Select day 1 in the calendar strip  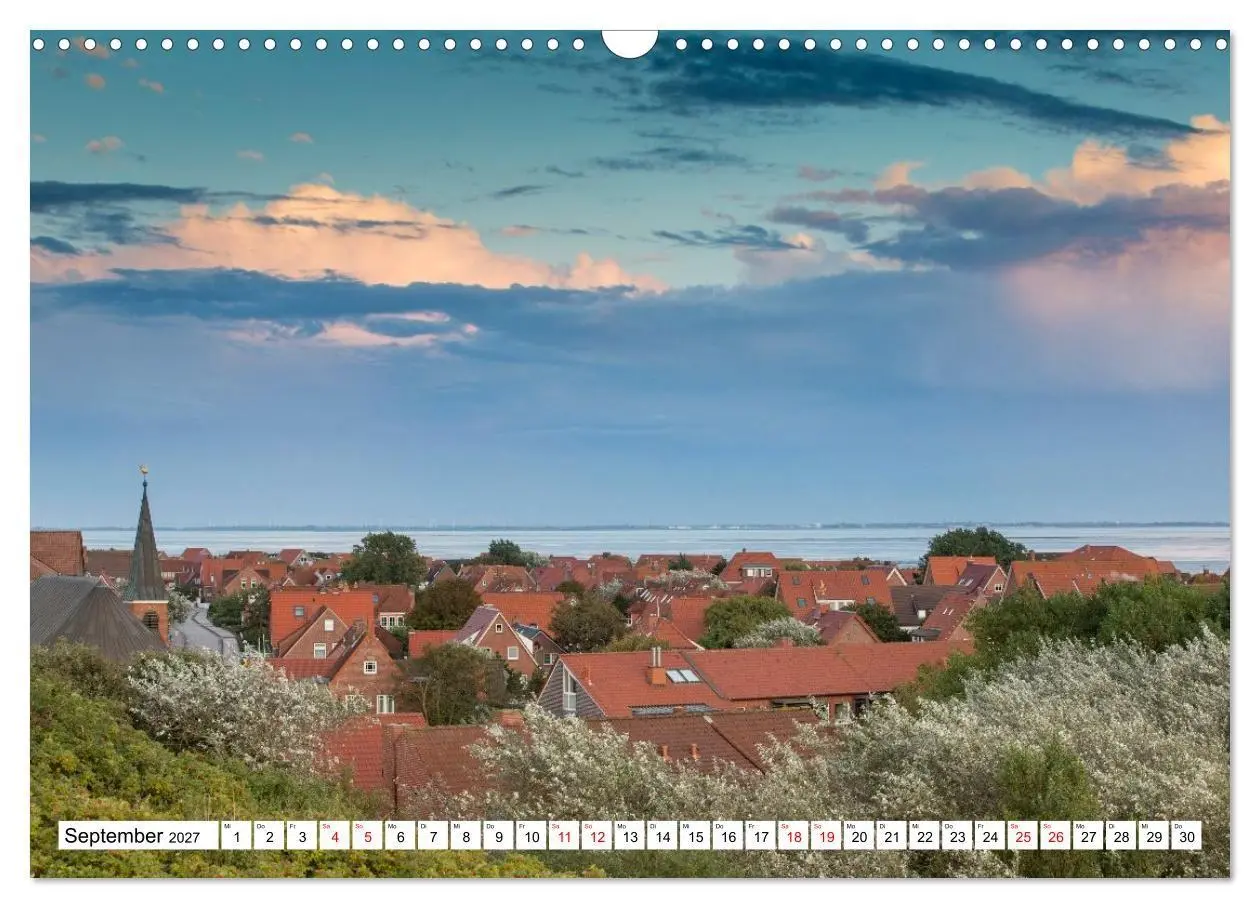pos(236,836)
